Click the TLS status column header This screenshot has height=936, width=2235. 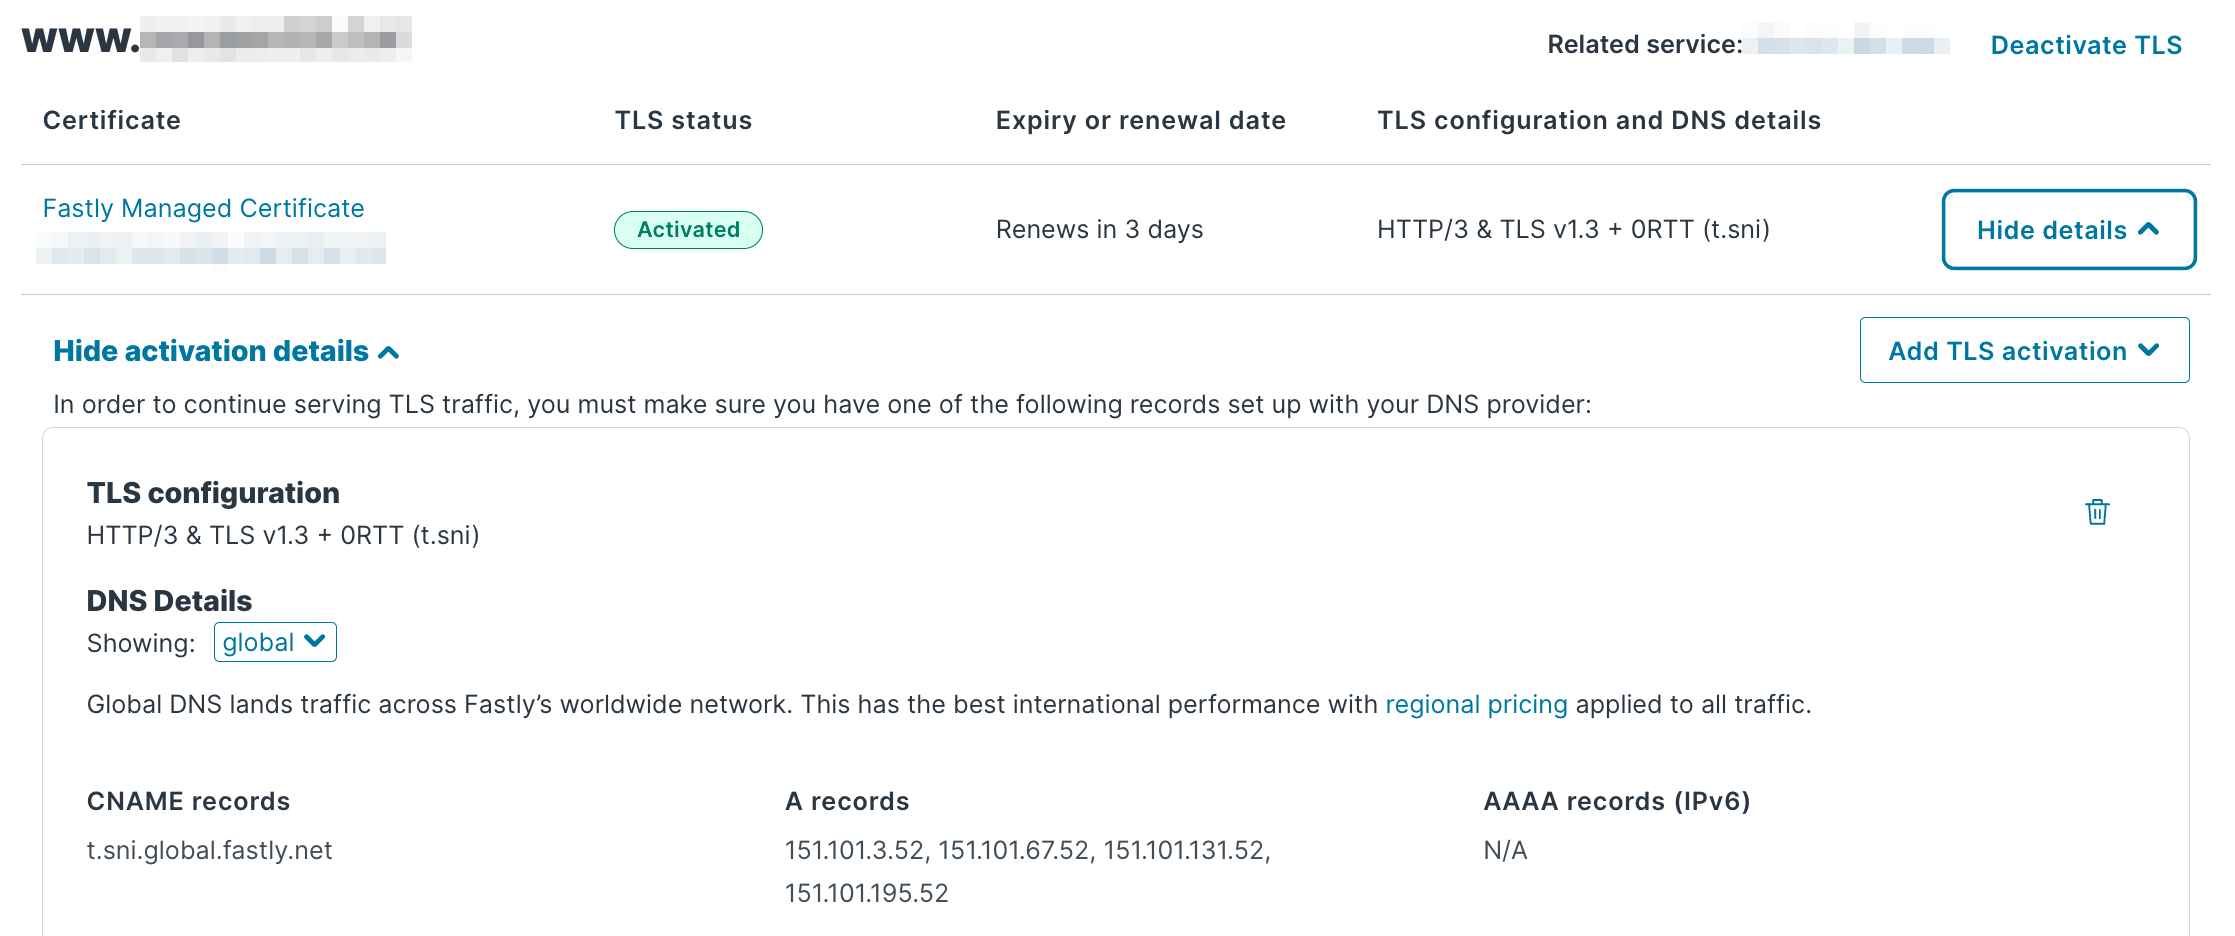683,121
